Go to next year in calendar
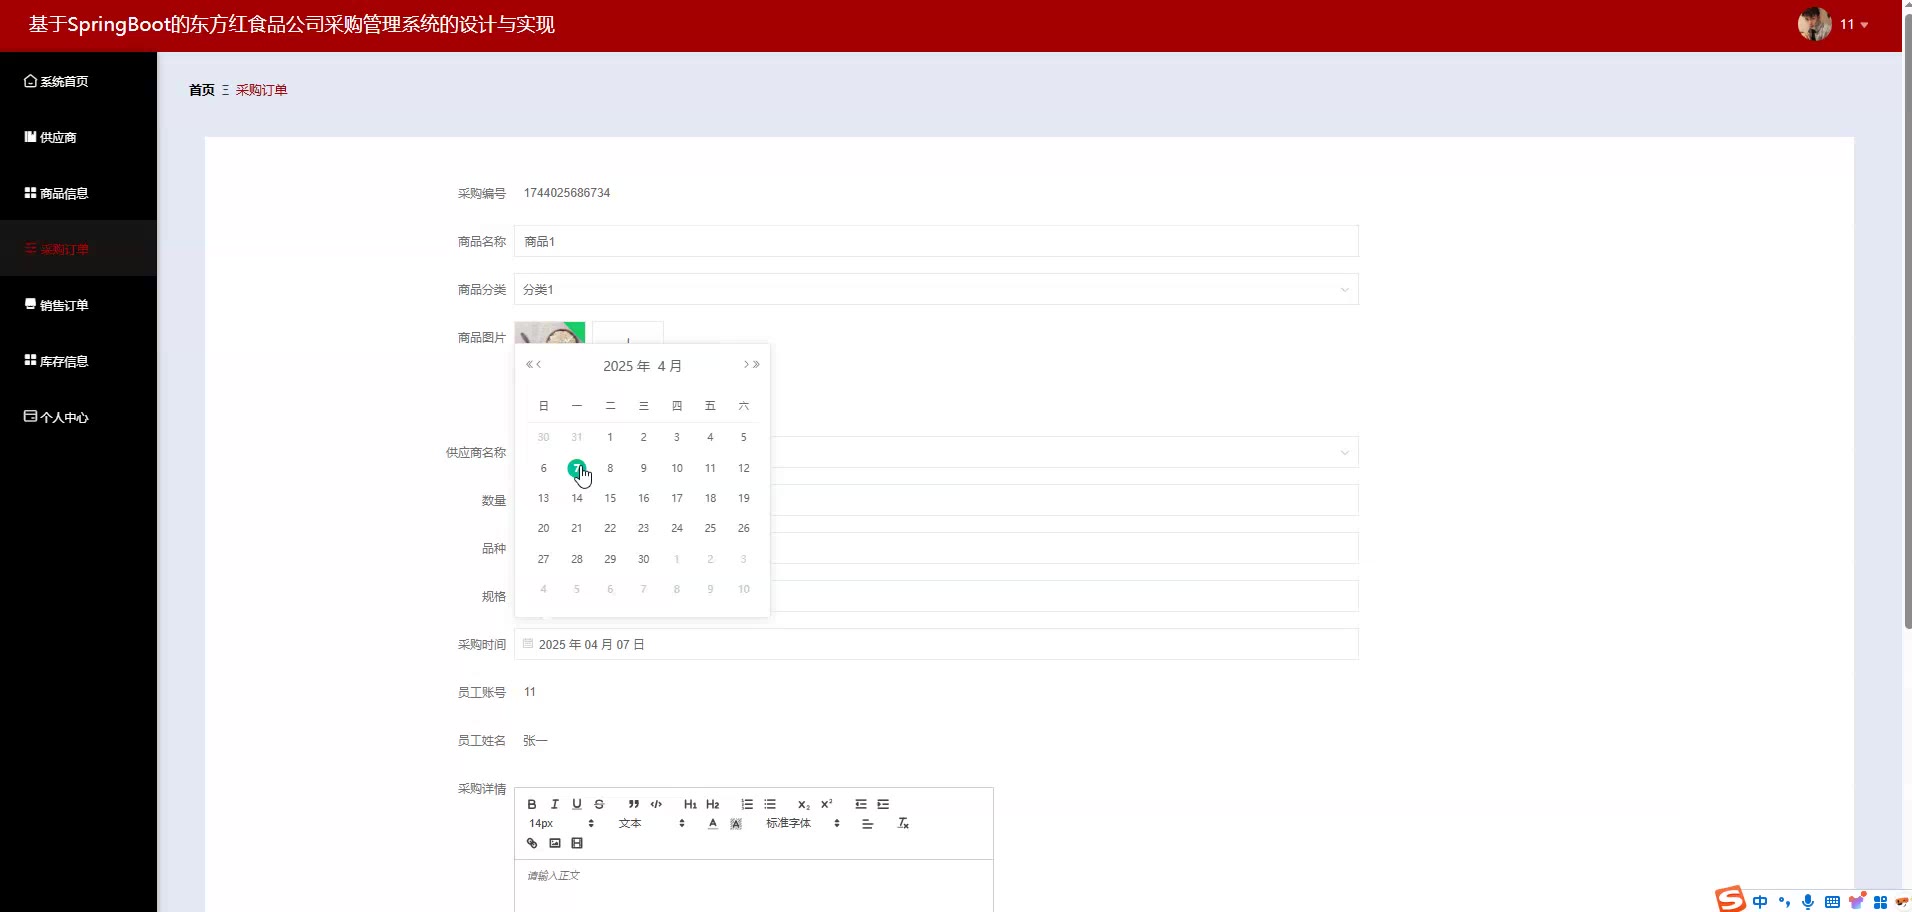 coord(757,365)
